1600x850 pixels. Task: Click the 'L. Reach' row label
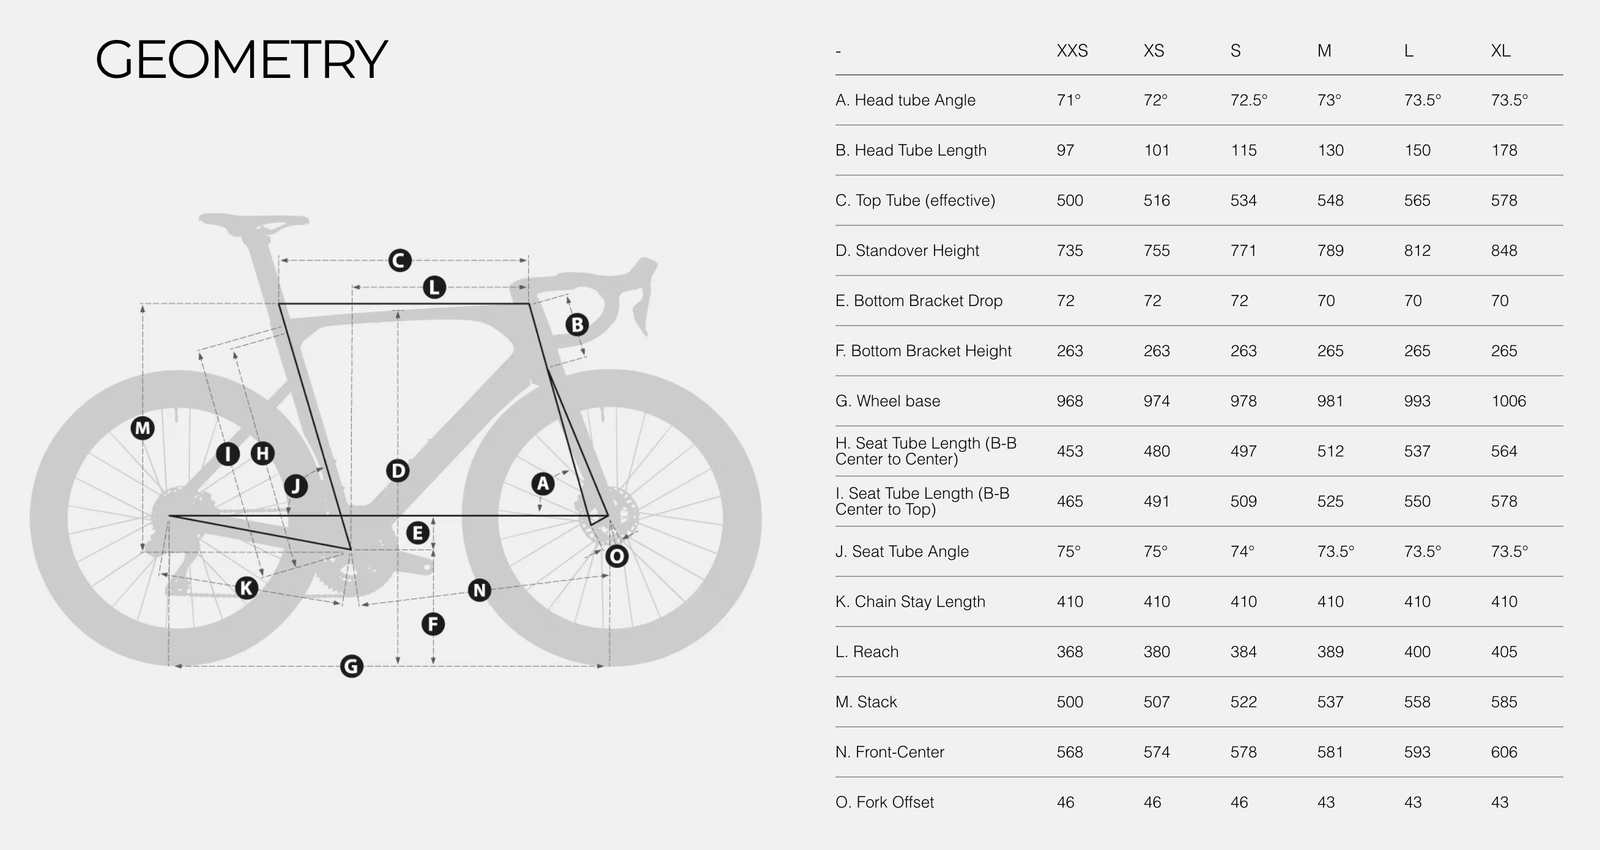(867, 652)
